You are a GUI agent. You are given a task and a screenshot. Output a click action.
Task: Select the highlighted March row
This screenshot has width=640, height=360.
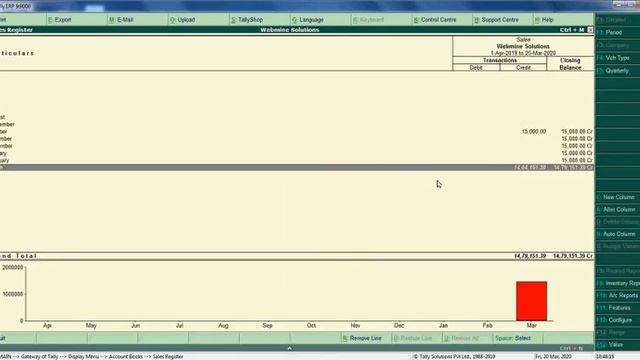click(297, 167)
